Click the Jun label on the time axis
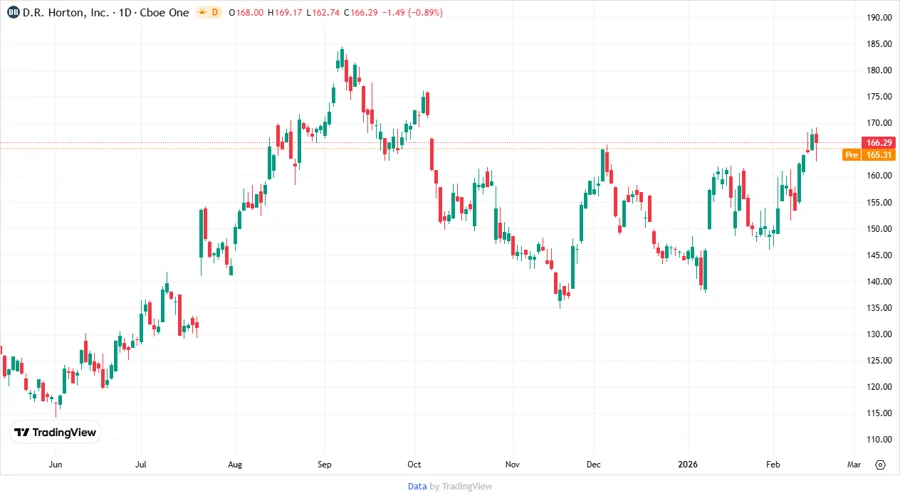This screenshot has width=900, height=498. tap(55, 464)
